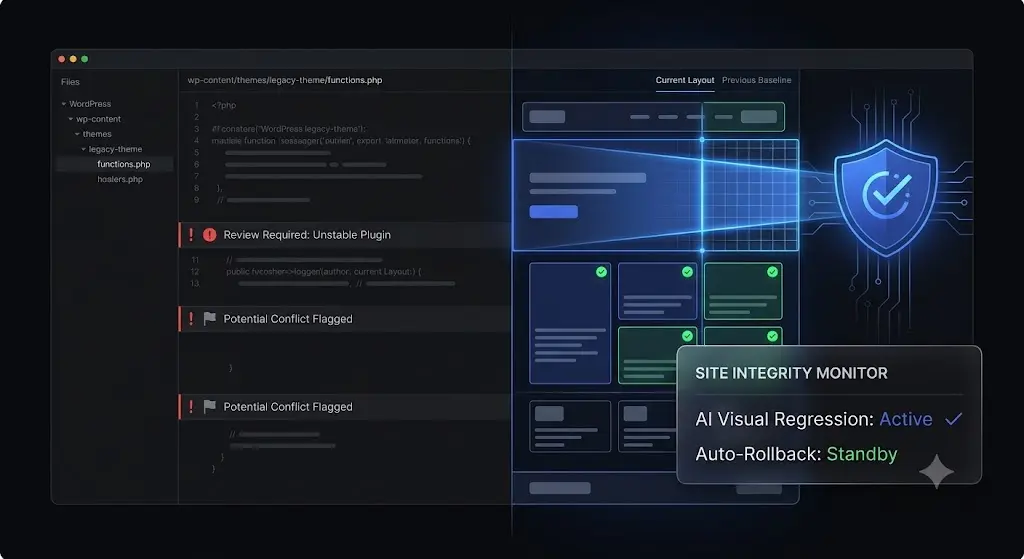Click the green check badge on the tall left card
This screenshot has height=559, width=1024.
pyautogui.click(x=601, y=272)
